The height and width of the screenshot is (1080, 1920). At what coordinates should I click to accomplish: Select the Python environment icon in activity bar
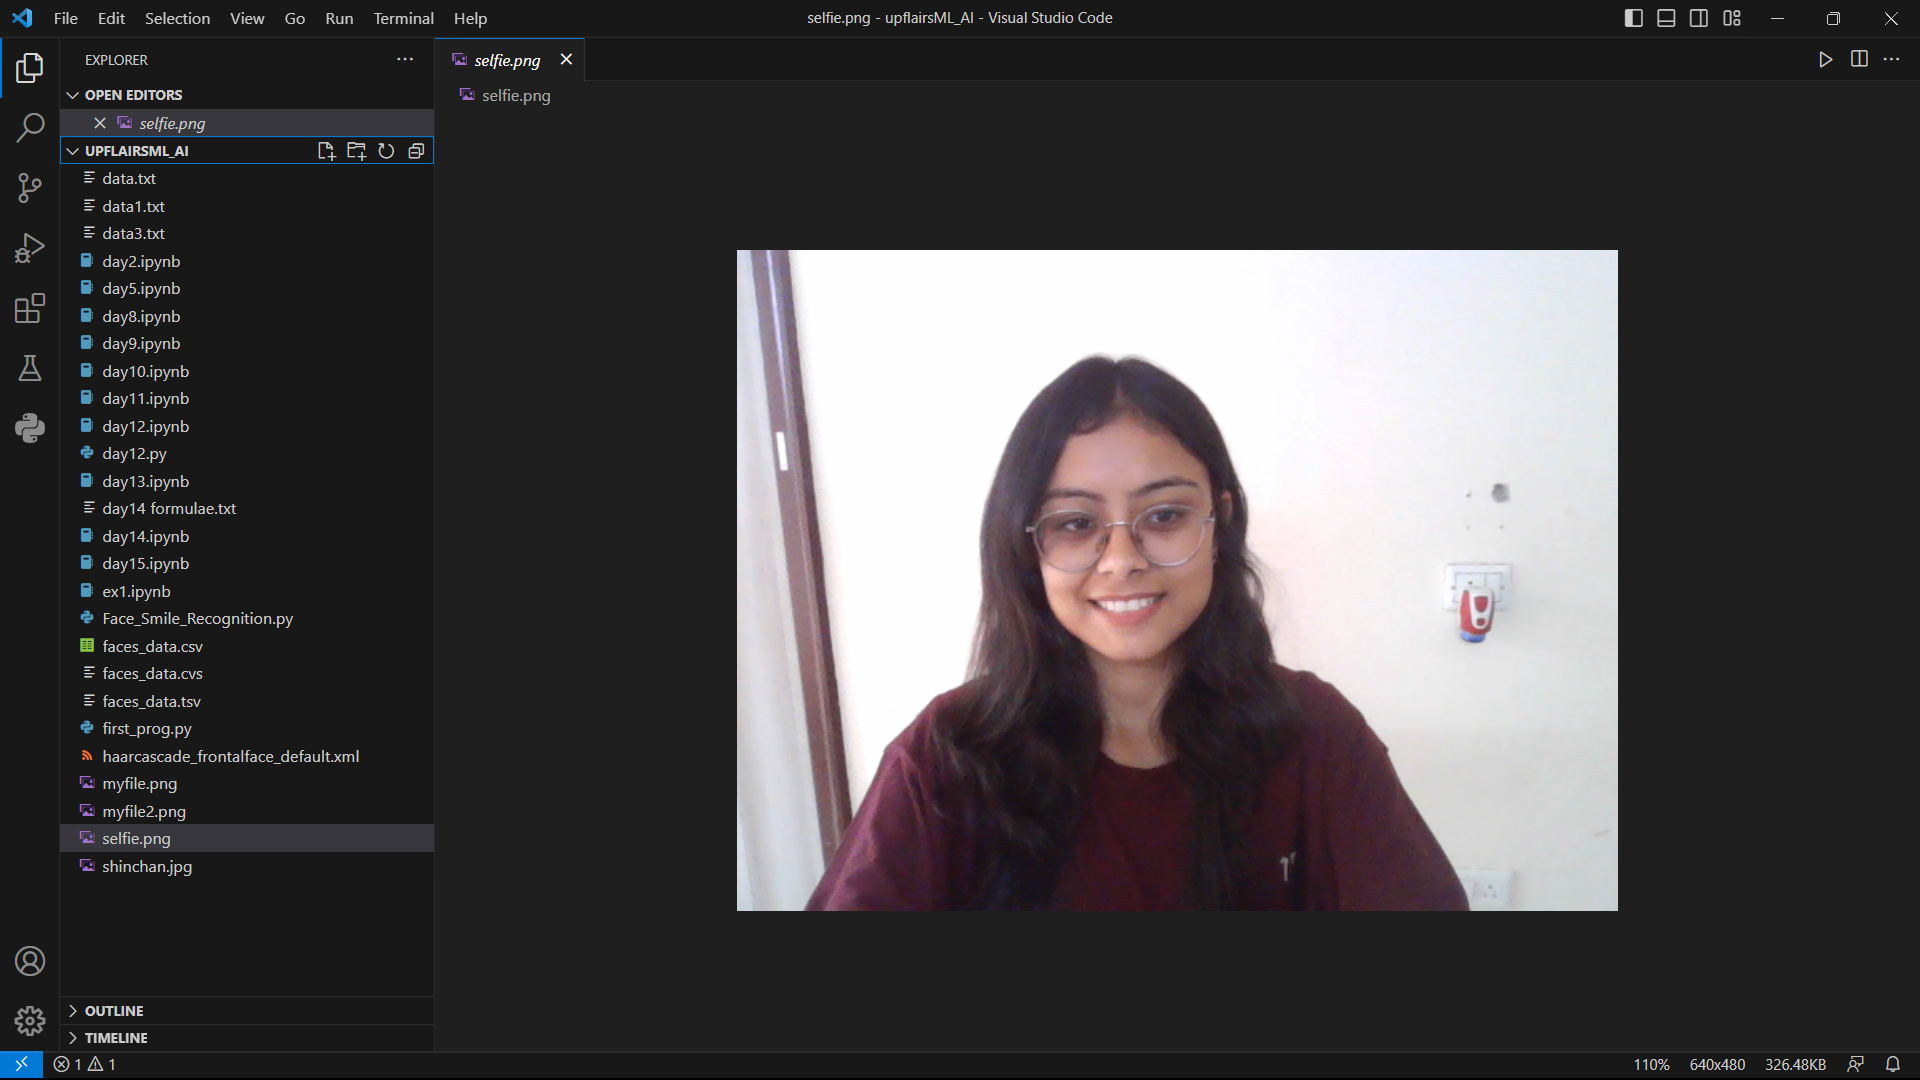[29, 428]
